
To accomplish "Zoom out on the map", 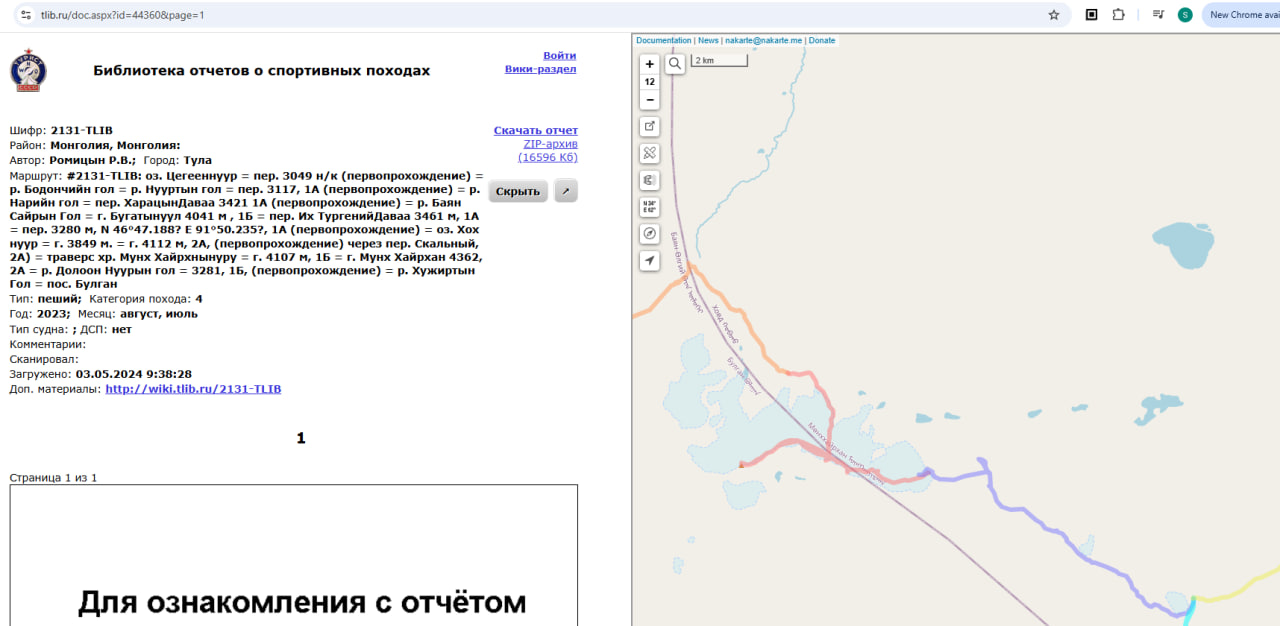I will pos(650,100).
